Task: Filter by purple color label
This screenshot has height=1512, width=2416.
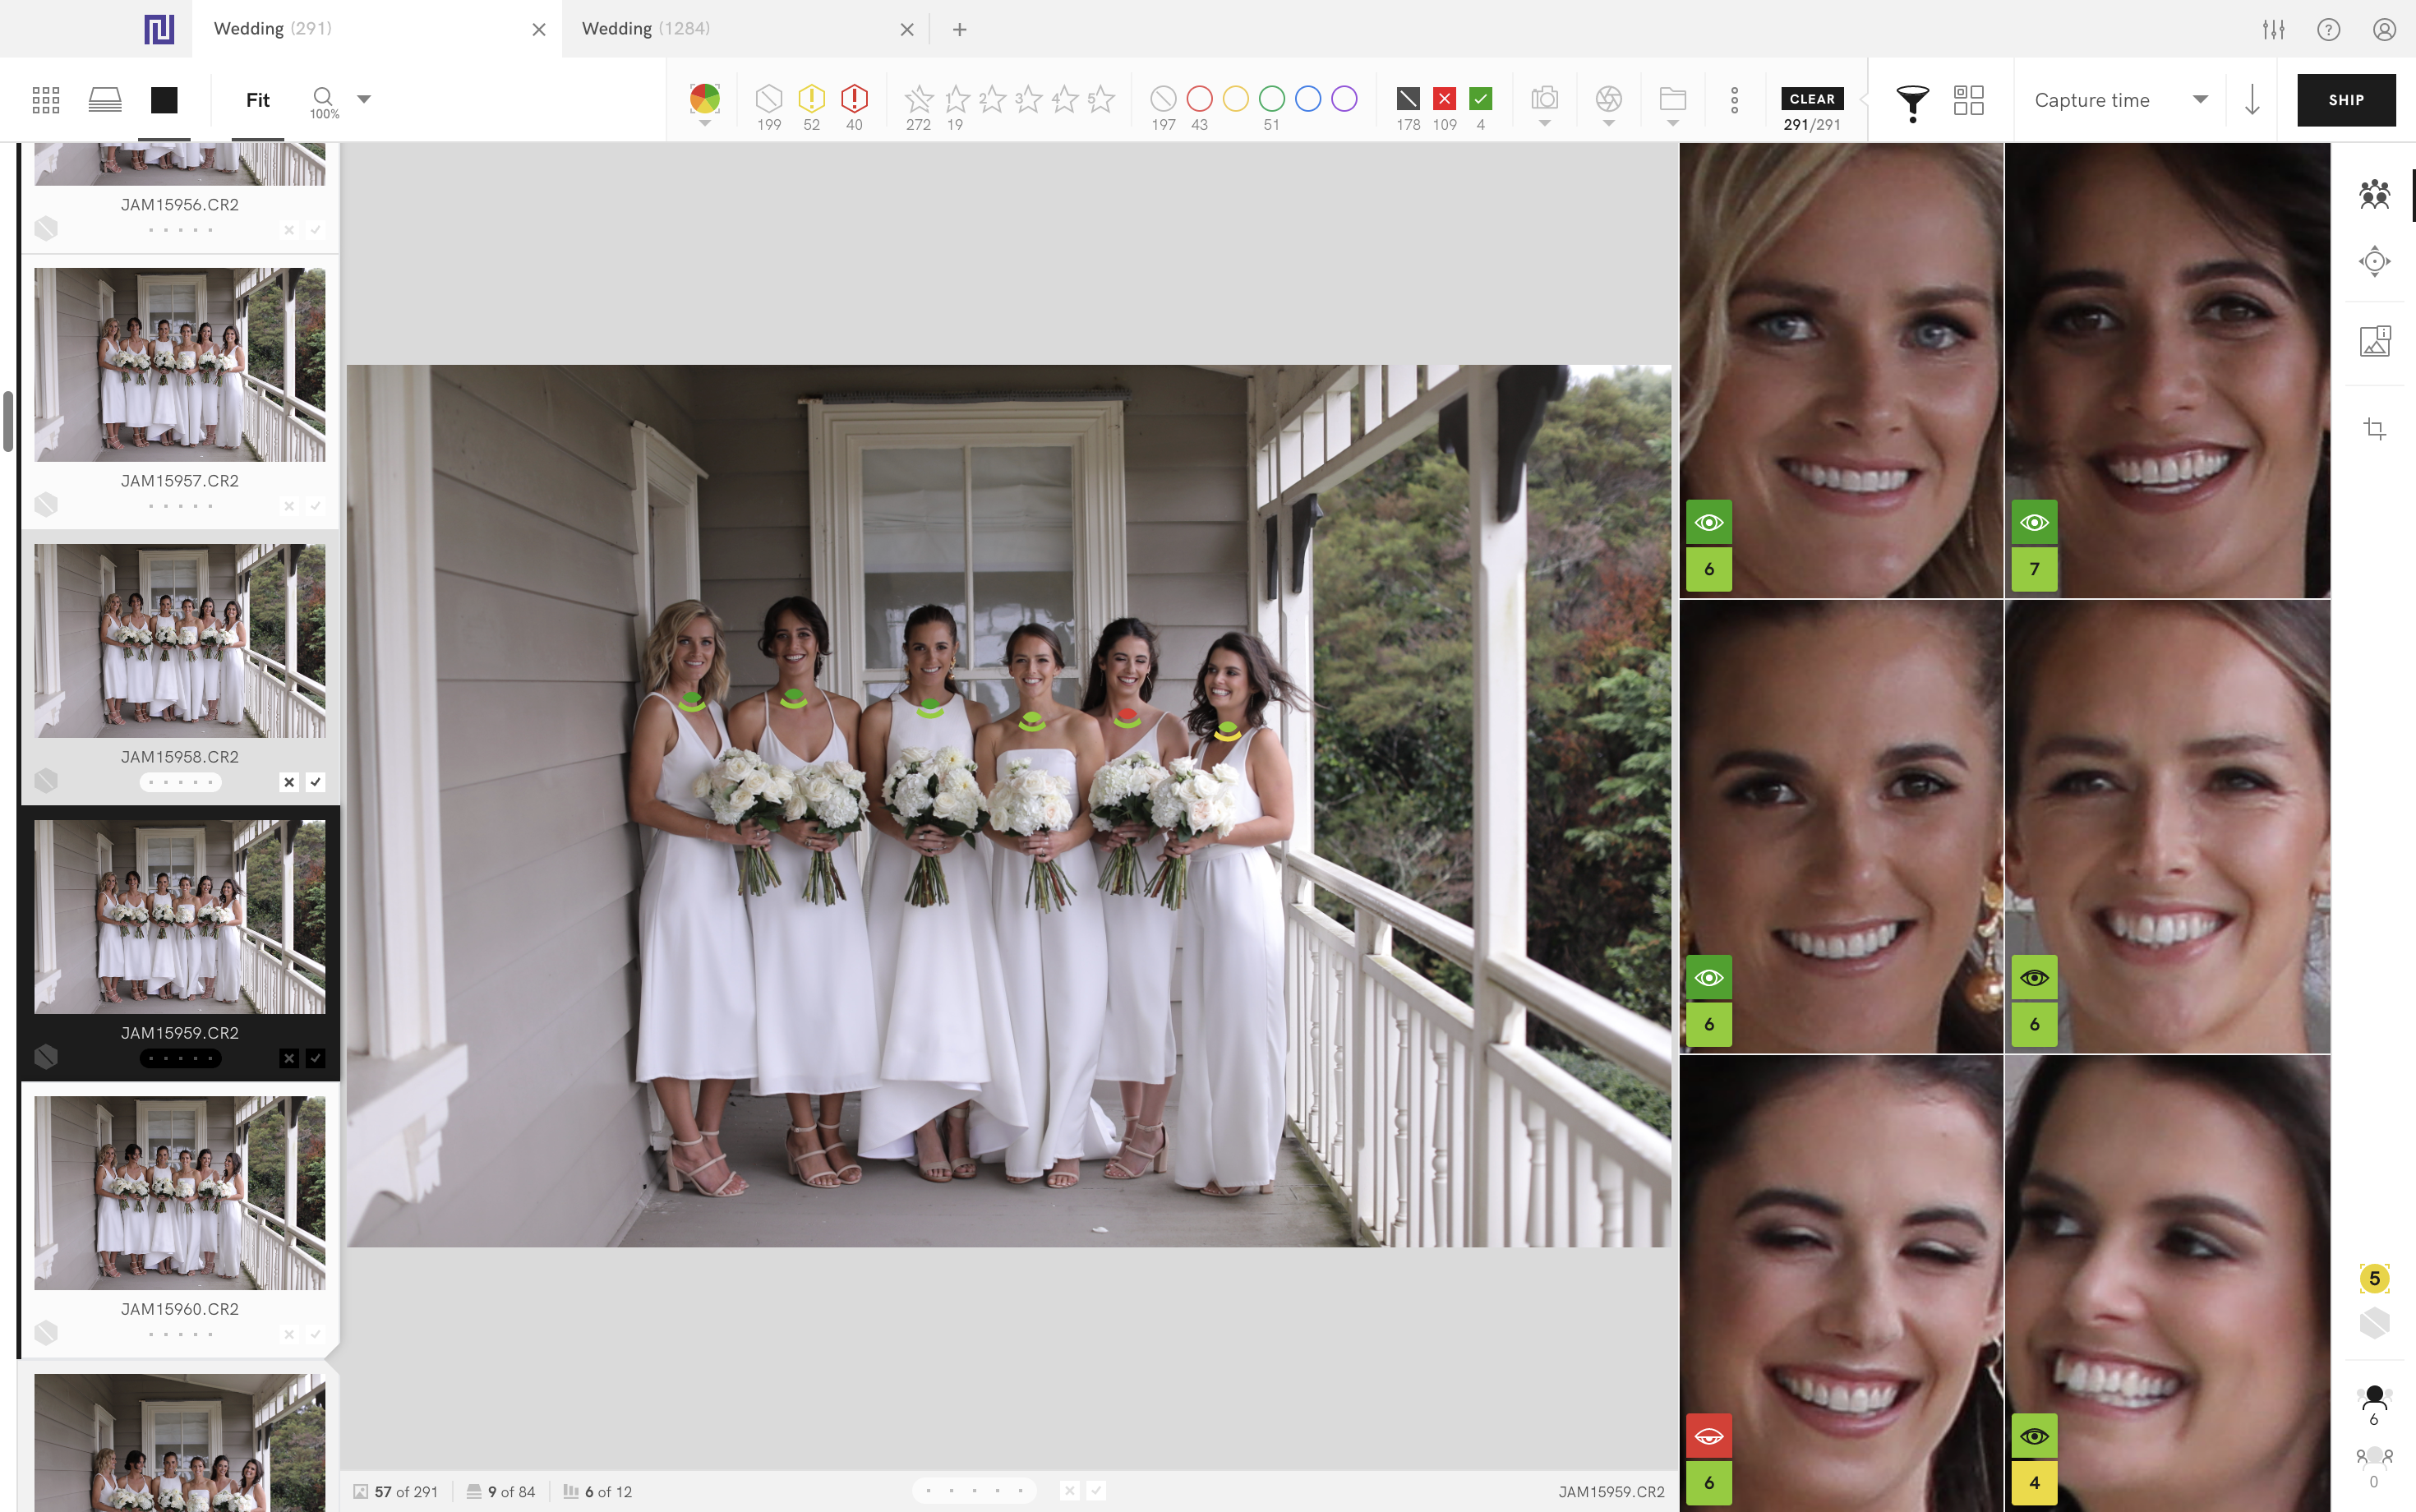Action: [x=1344, y=98]
